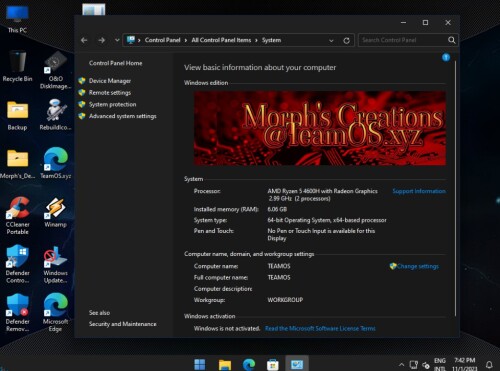Click Windows is not activated text
This screenshot has height=371, width=500.
(227, 328)
